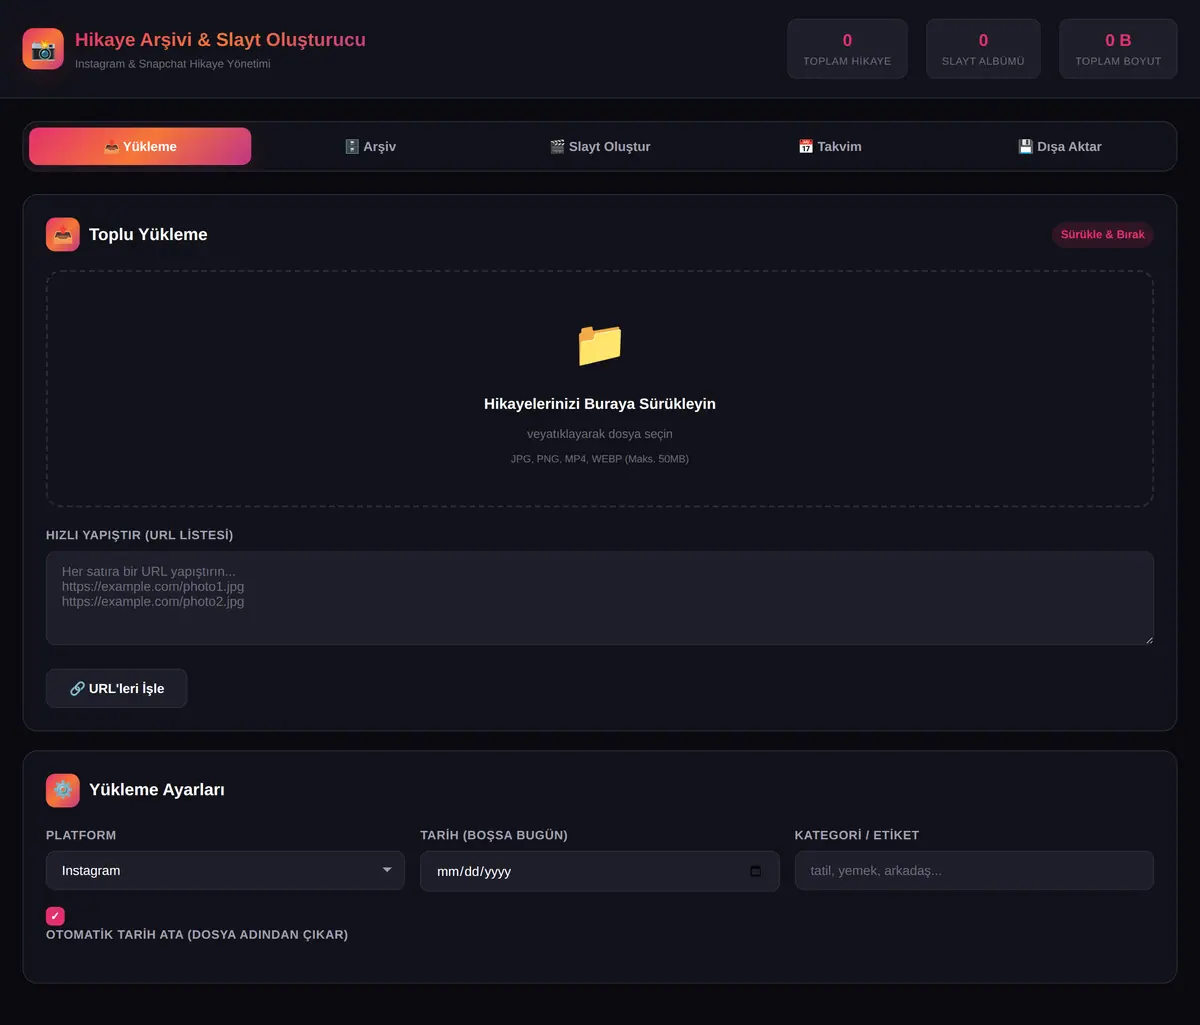Open the Arşiv tab
Screen dimensions: 1200x1025
[370, 146]
